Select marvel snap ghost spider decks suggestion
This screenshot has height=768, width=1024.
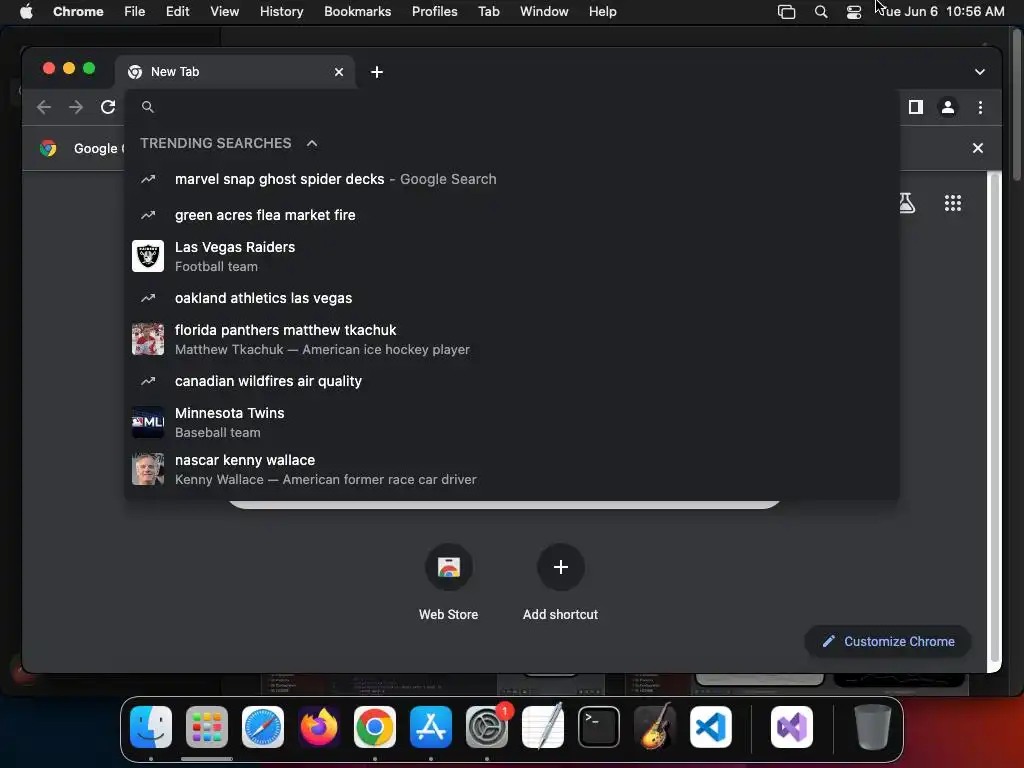512,179
